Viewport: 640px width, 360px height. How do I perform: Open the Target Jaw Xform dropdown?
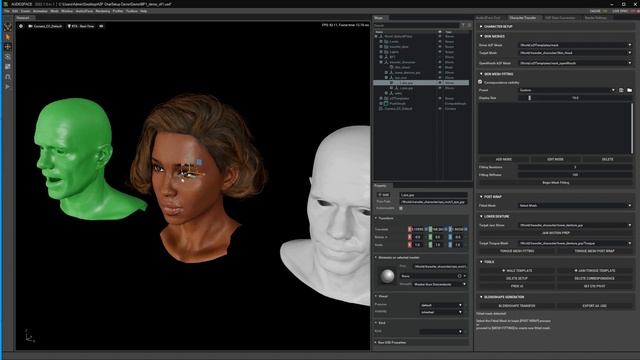point(575,225)
